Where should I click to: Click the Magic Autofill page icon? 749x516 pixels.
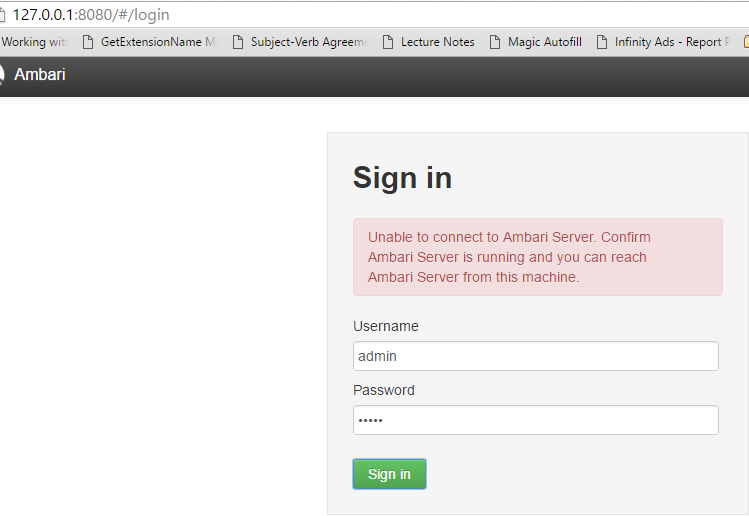pyautogui.click(x=495, y=42)
